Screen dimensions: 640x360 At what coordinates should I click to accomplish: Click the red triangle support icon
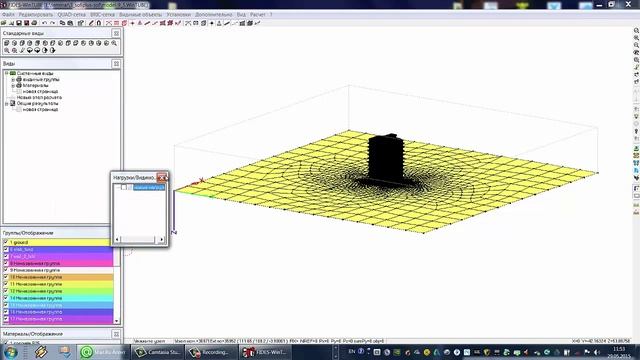140,23
